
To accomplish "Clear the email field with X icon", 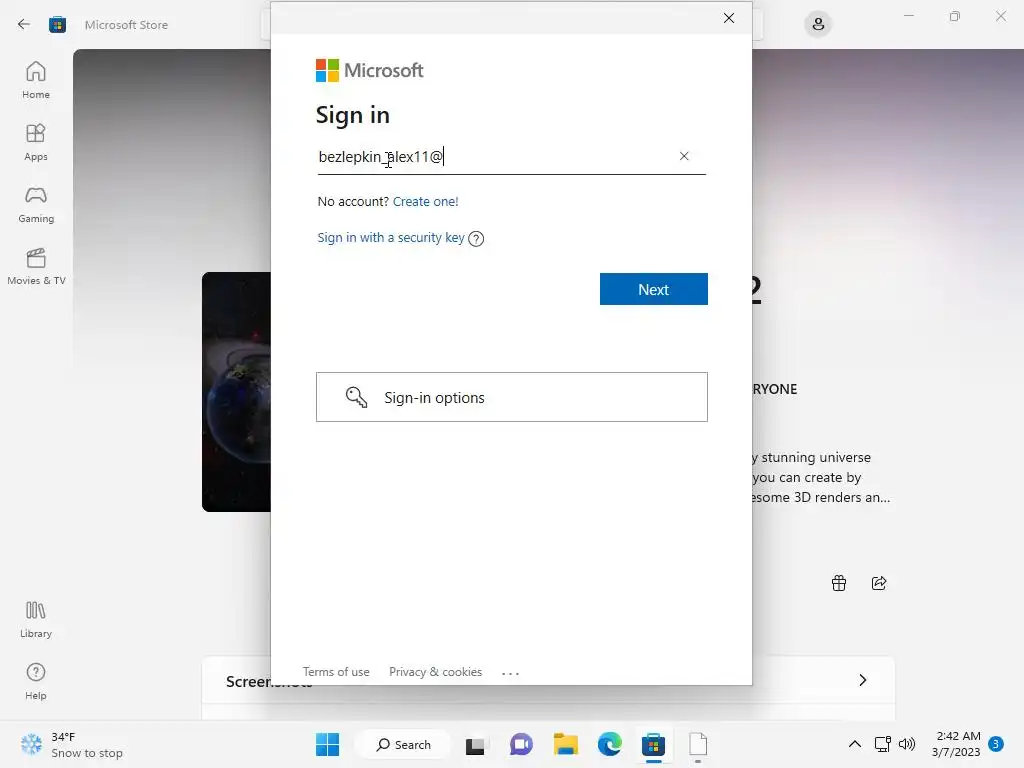I will (684, 156).
